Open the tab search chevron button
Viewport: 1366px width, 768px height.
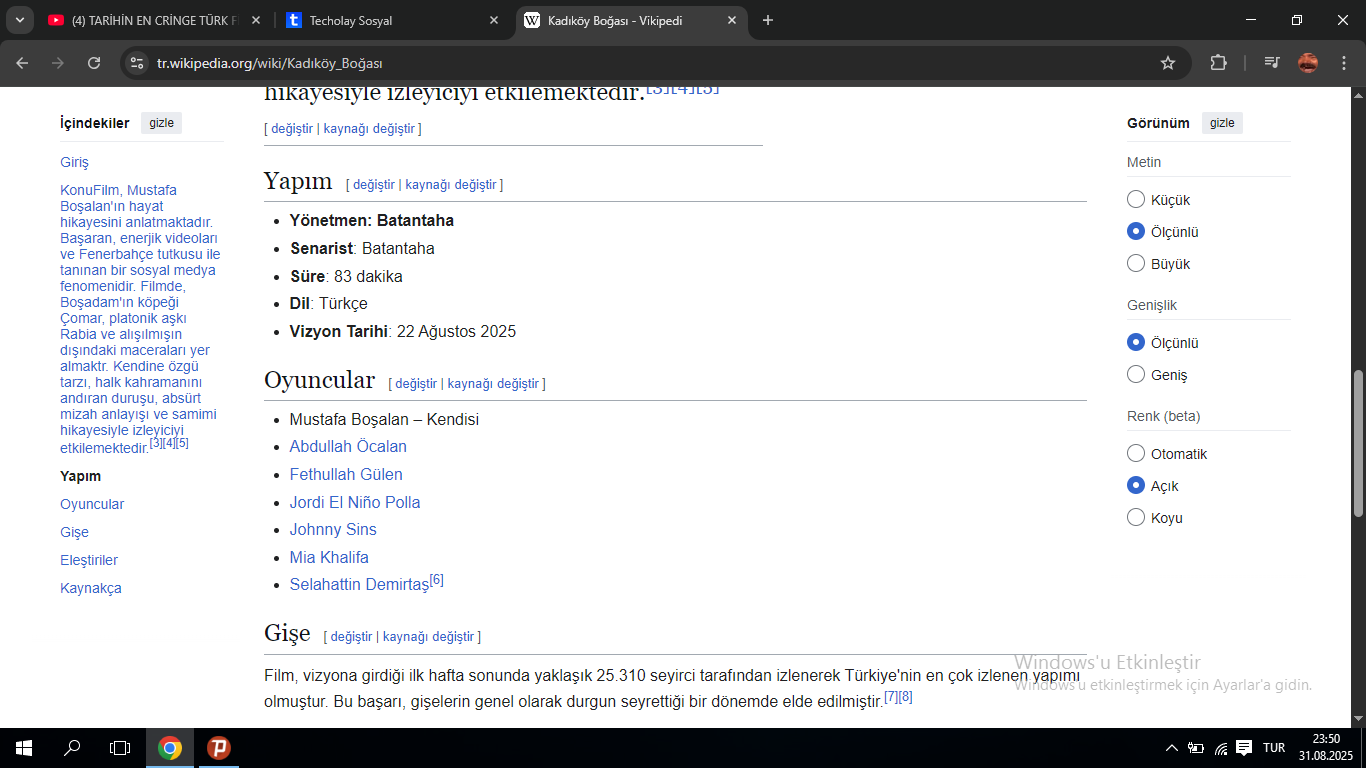(x=20, y=20)
